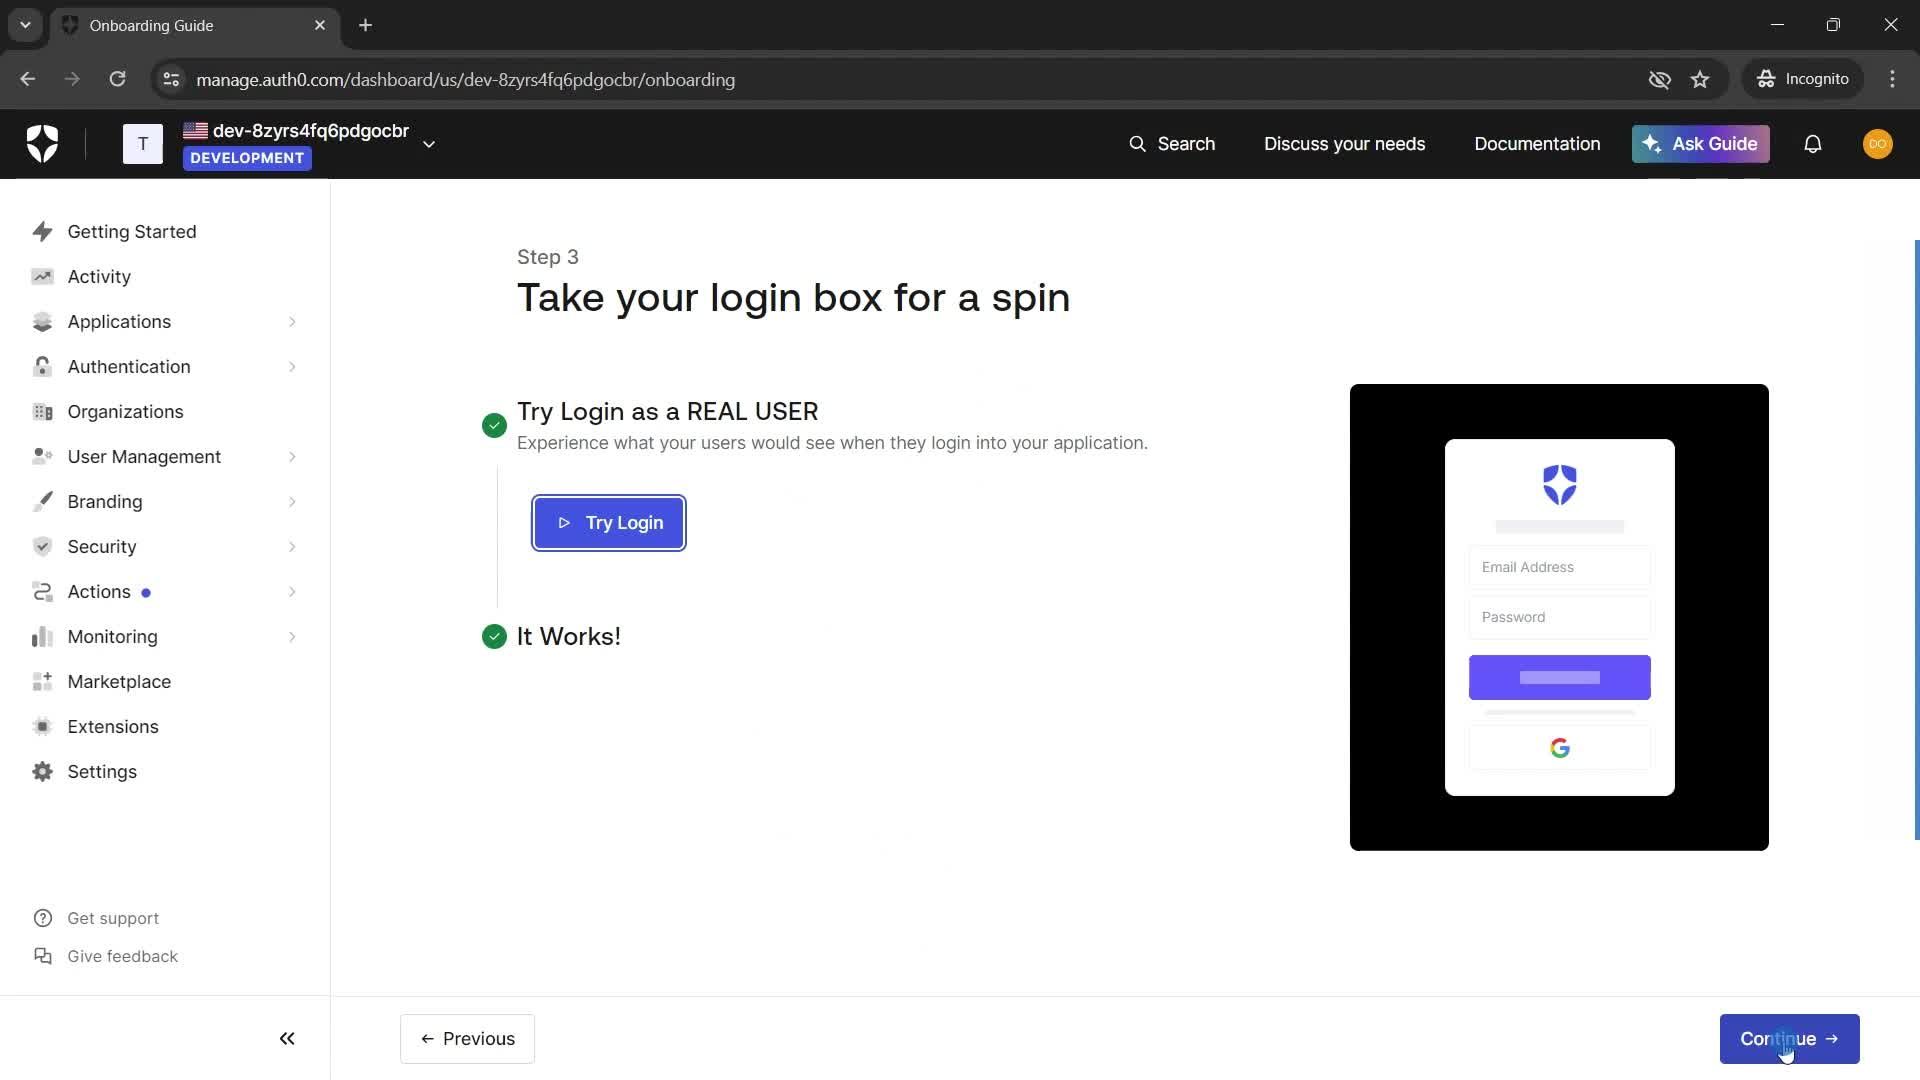1920x1080 pixels.
Task: Open notifications bell
Action: [1813, 144]
